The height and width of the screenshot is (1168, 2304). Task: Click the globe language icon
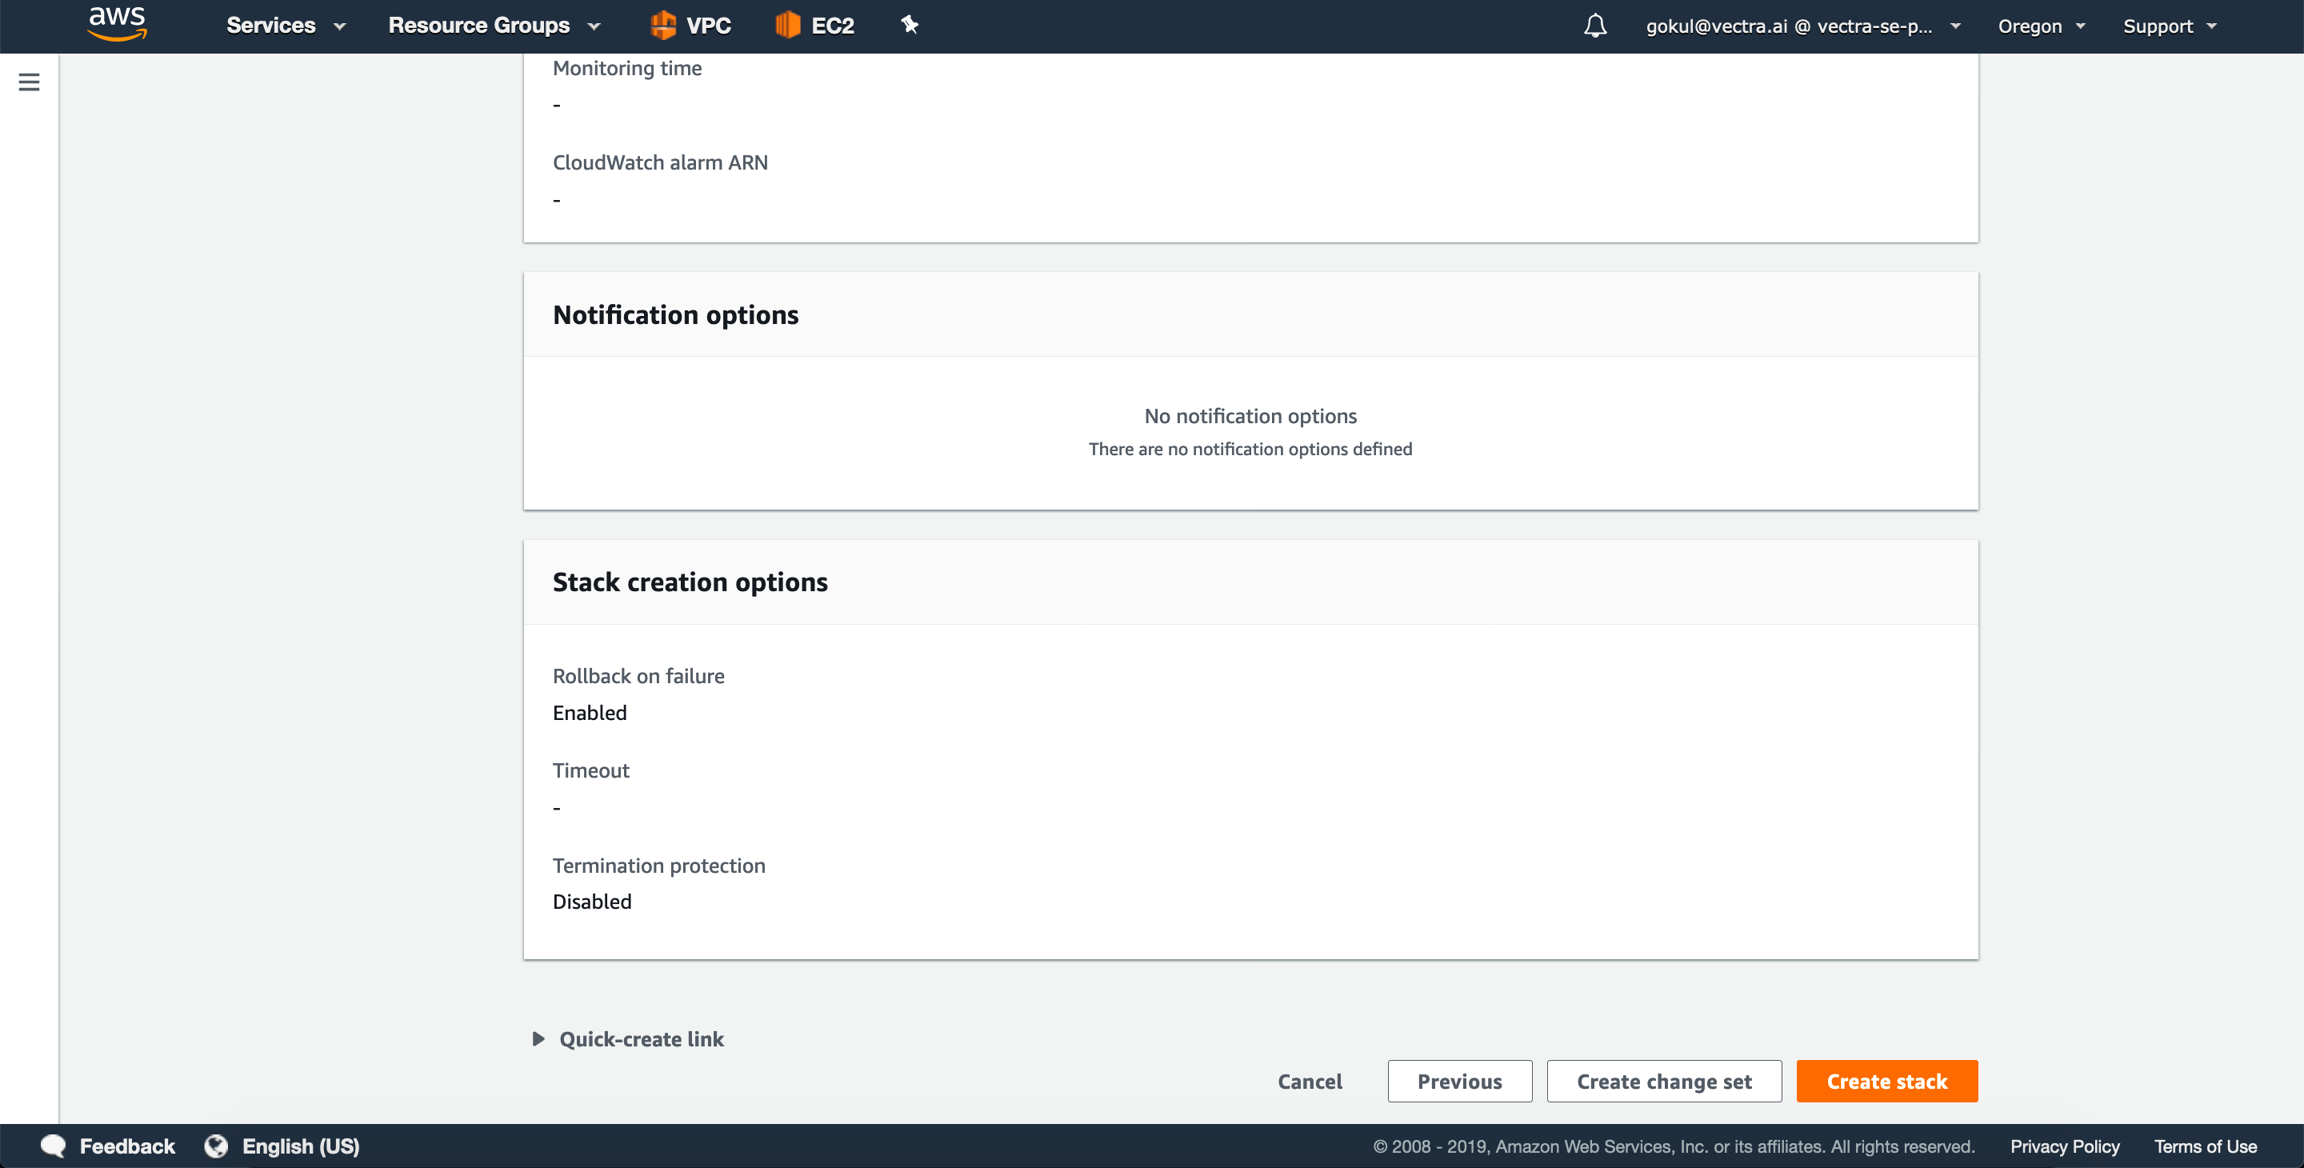216,1146
